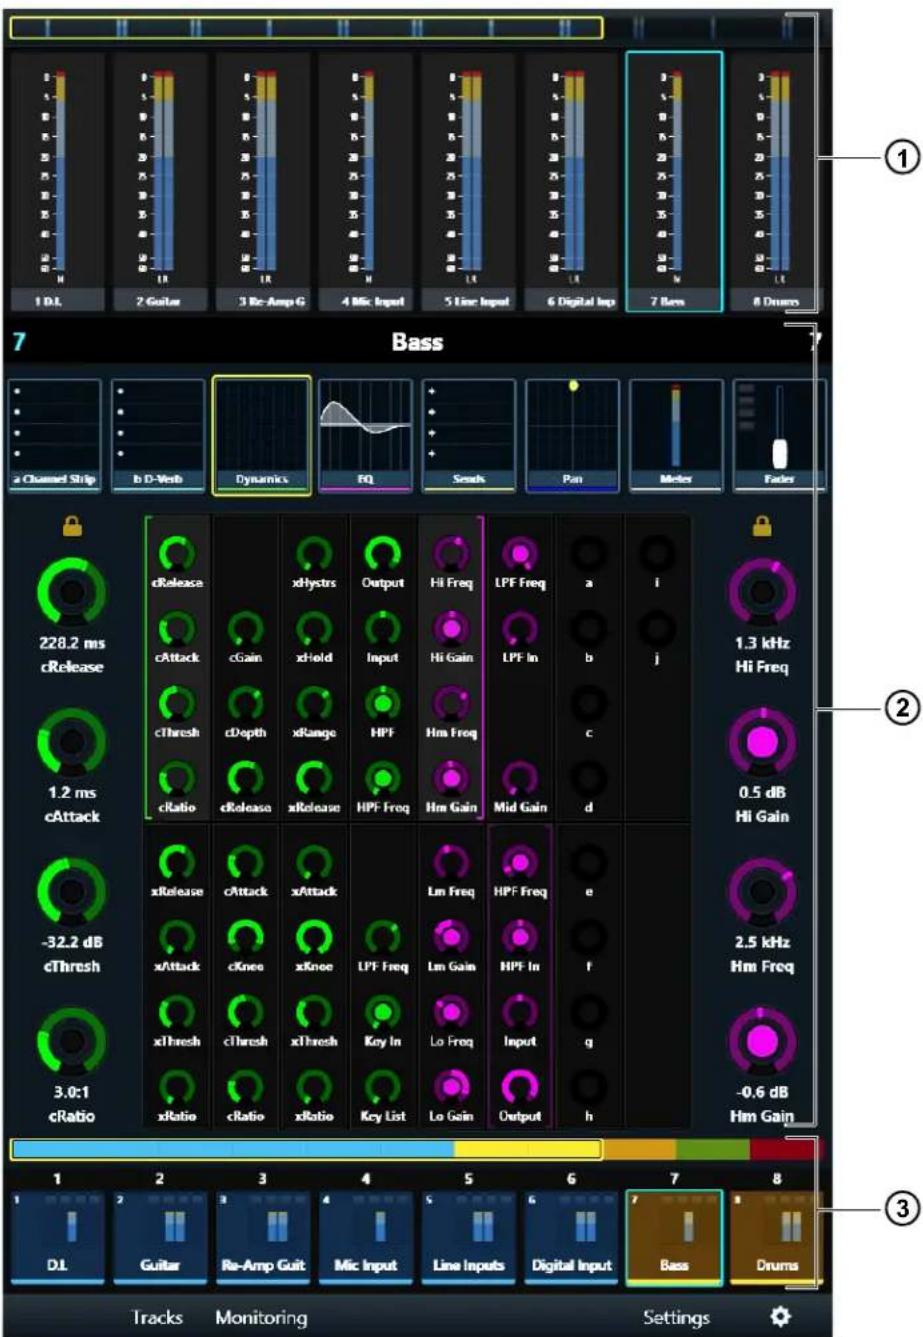Select the a Channel Strip function tile

(55, 436)
